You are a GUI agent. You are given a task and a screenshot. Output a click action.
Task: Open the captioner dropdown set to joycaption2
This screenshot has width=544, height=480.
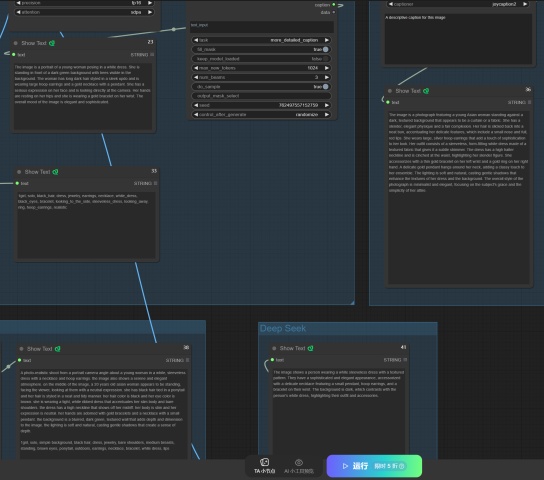click(x=458, y=4)
